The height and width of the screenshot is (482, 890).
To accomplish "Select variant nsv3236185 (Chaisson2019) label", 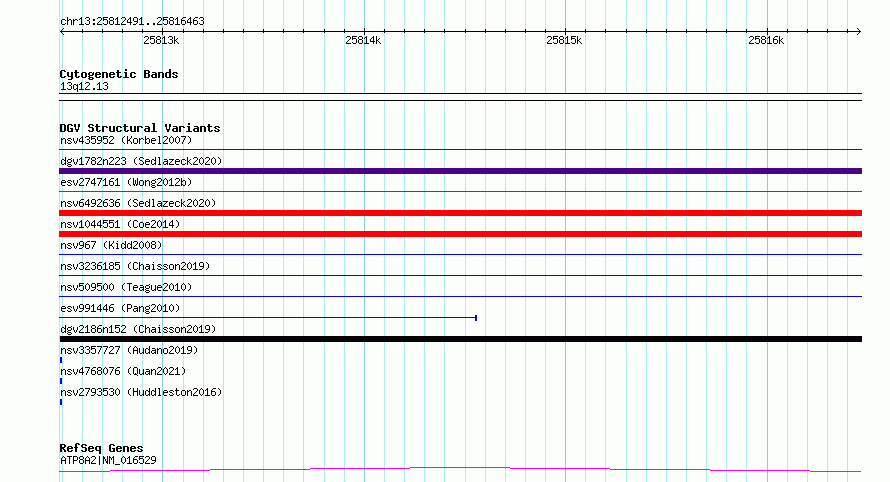I will (135, 266).
